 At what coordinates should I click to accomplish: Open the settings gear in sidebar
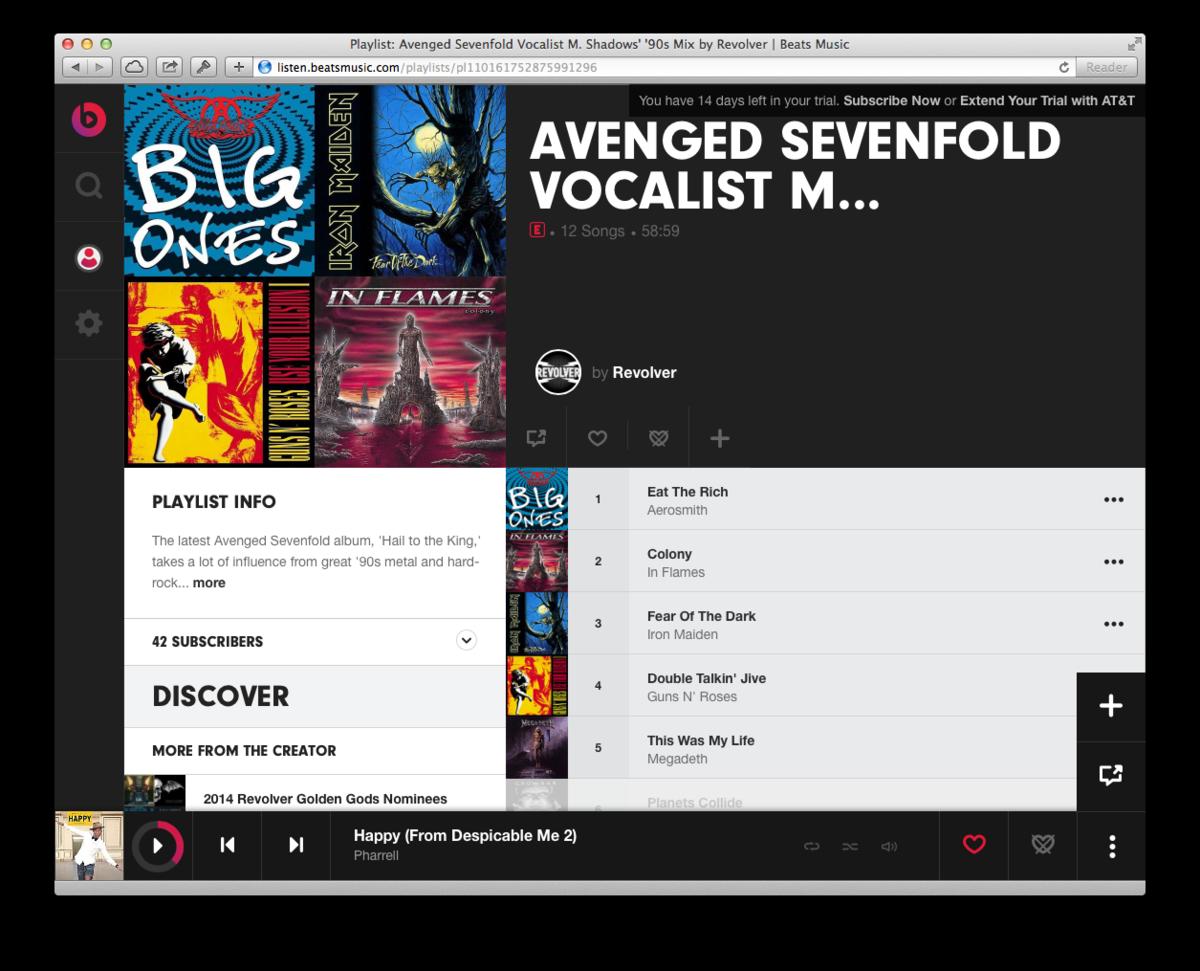click(x=89, y=323)
